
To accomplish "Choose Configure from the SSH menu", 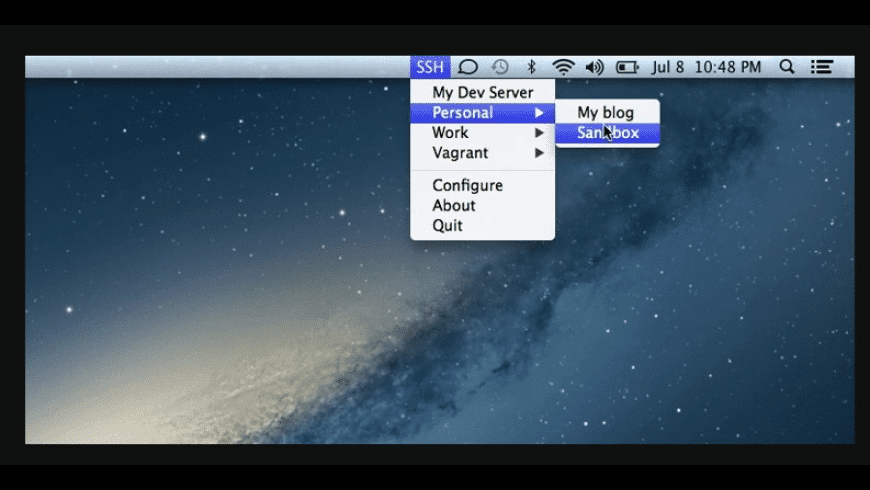I will coord(482,185).
